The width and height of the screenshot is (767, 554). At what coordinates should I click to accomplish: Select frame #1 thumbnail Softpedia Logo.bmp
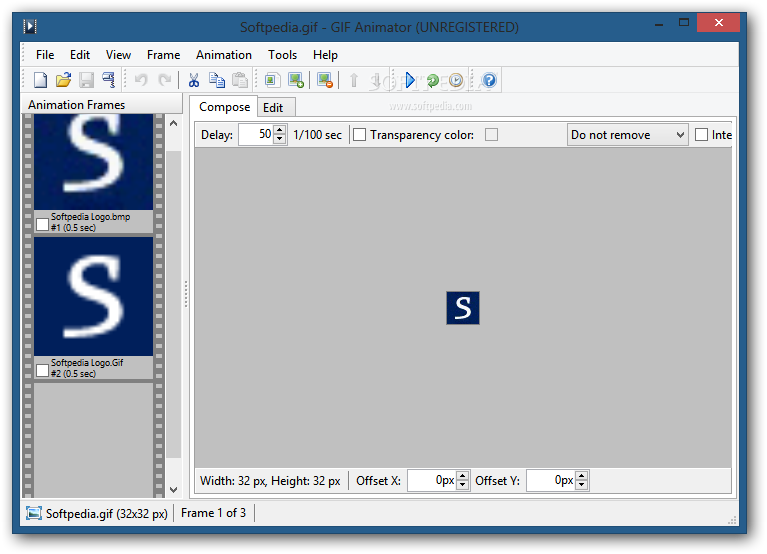[x=93, y=162]
